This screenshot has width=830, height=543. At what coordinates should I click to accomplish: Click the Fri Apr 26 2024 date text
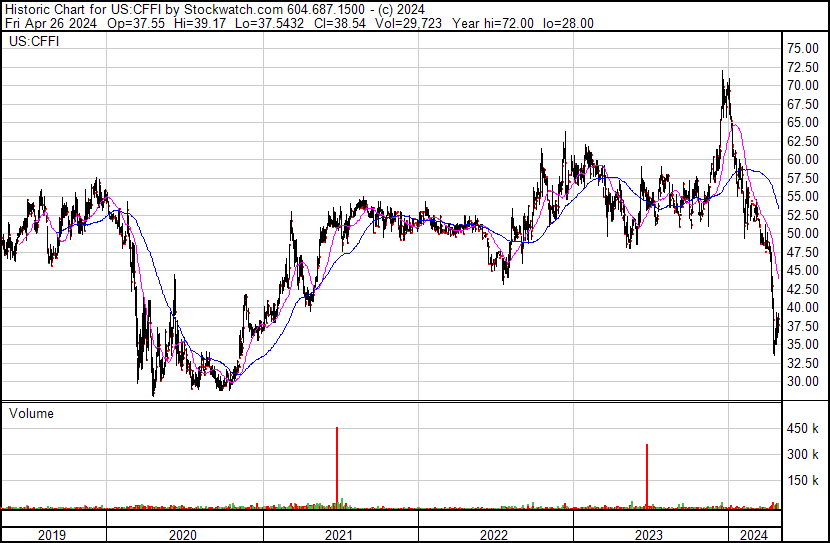51,23
